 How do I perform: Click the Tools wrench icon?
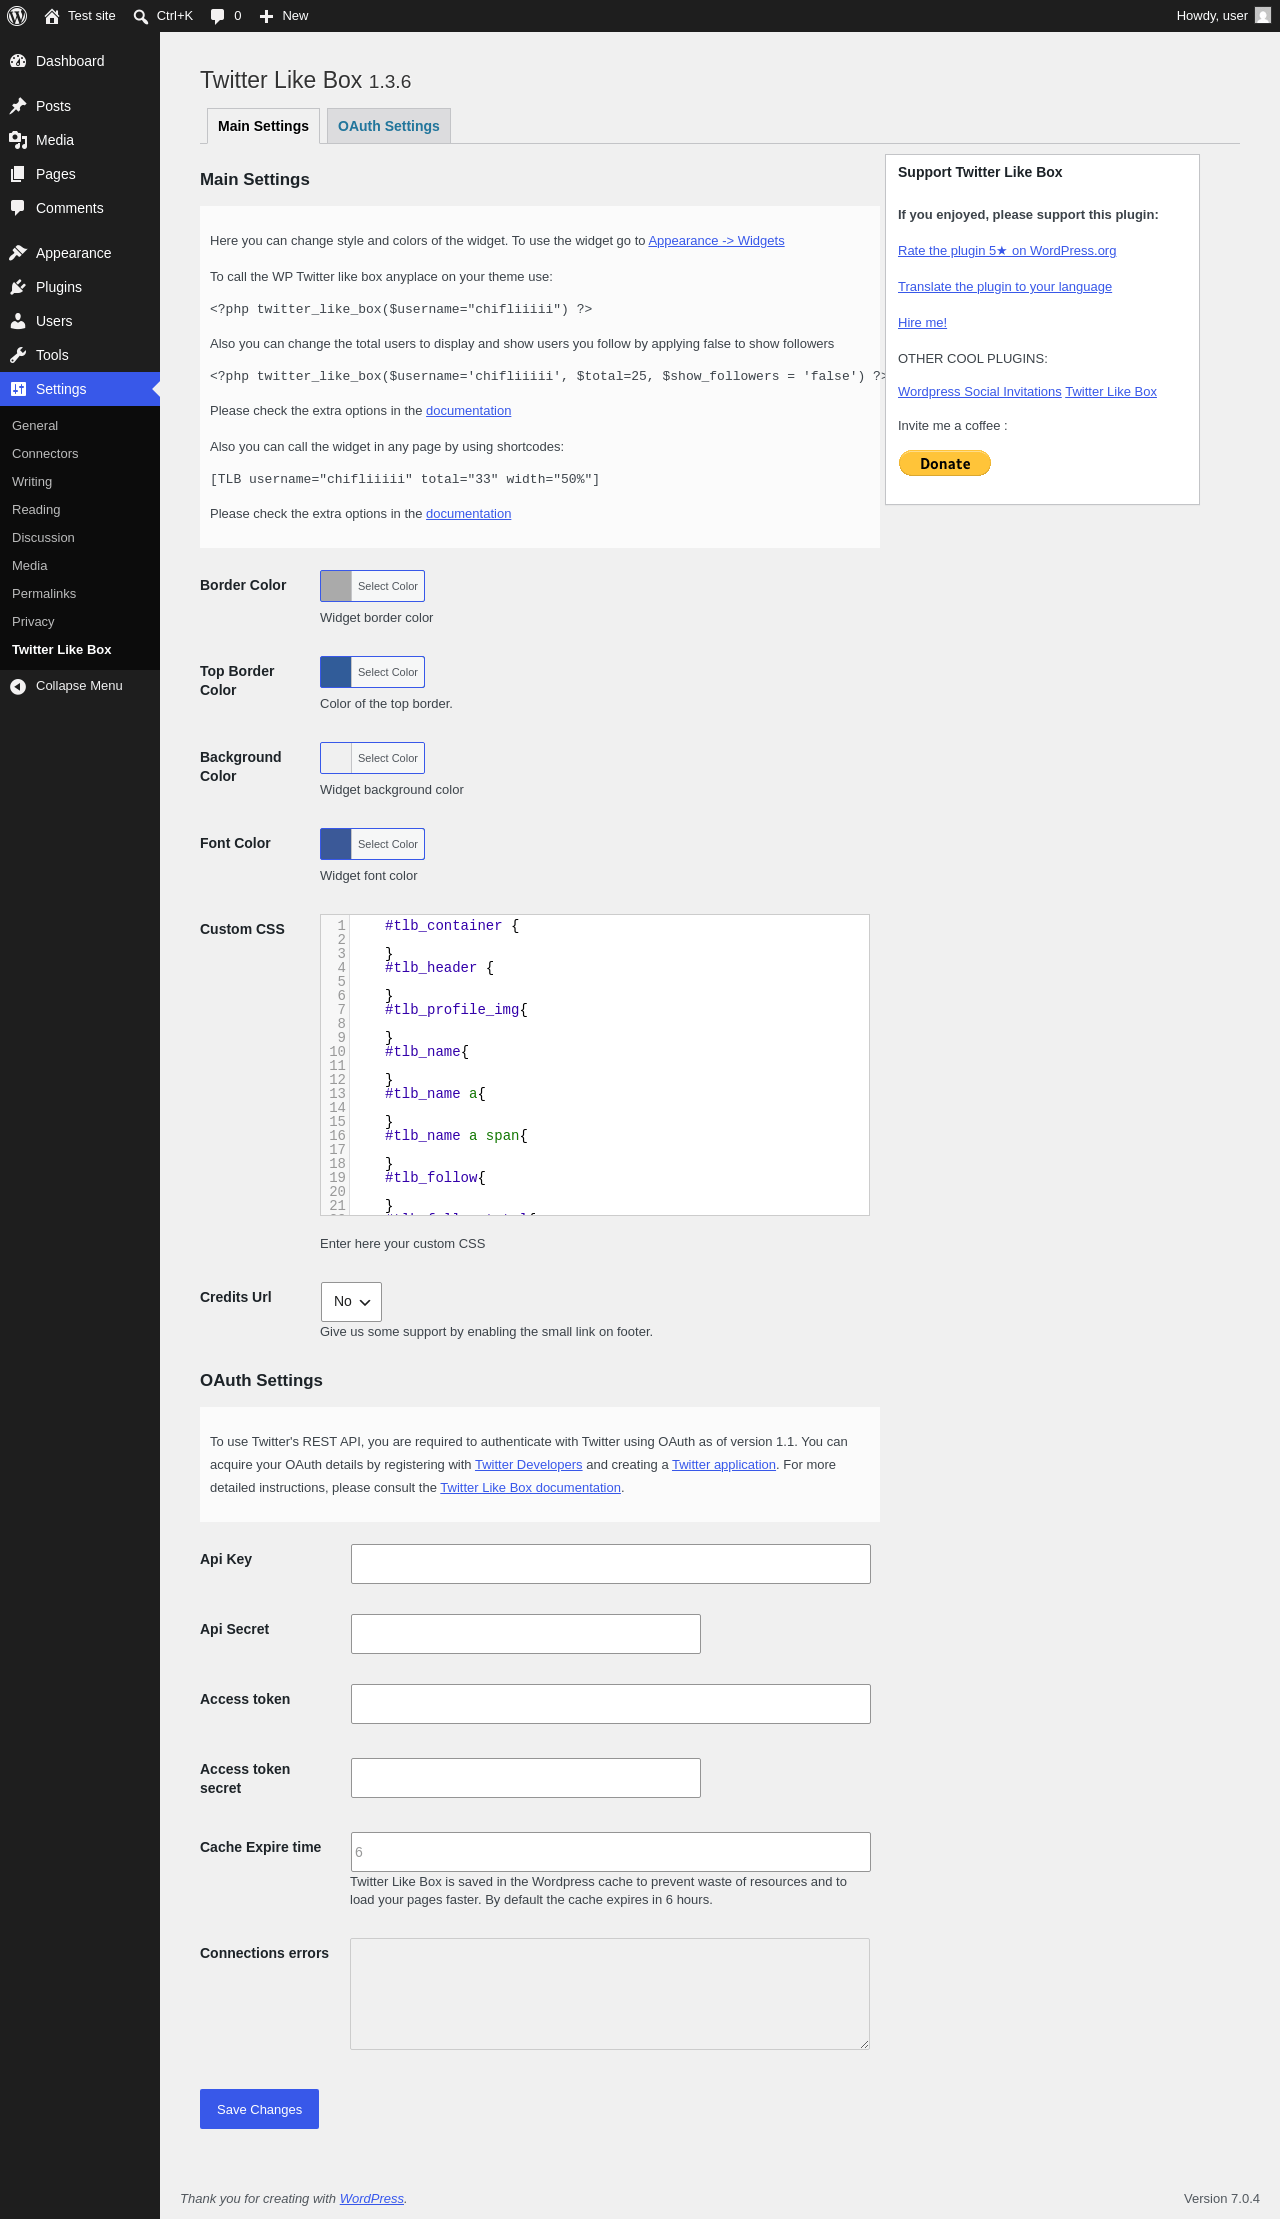(x=18, y=355)
